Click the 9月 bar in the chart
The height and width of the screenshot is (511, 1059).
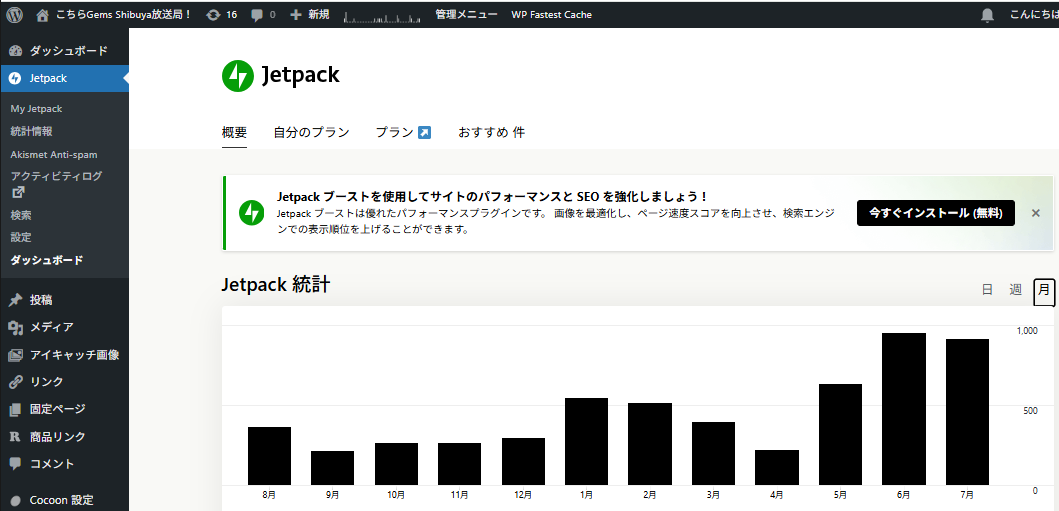[332, 468]
